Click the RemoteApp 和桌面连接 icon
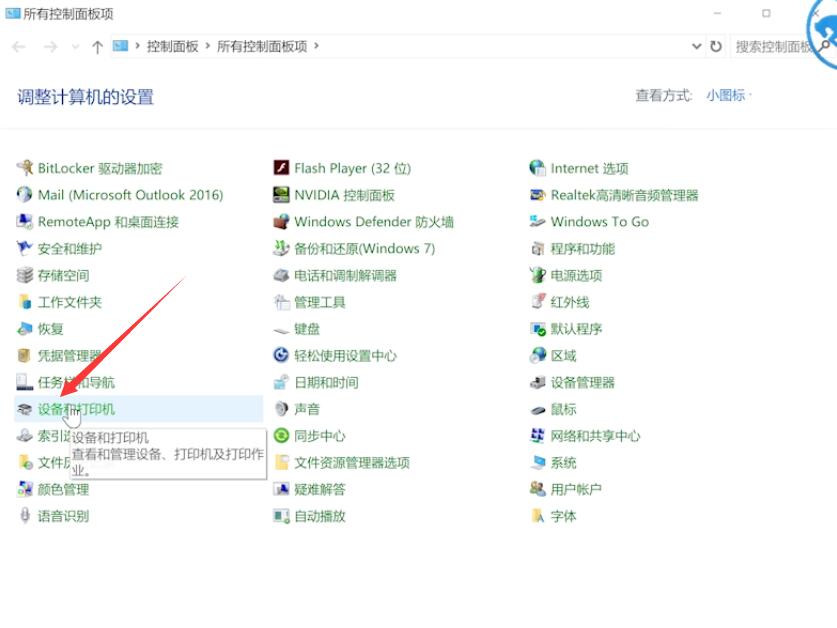The width and height of the screenshot is (837, 628). [x=25, y=222]
